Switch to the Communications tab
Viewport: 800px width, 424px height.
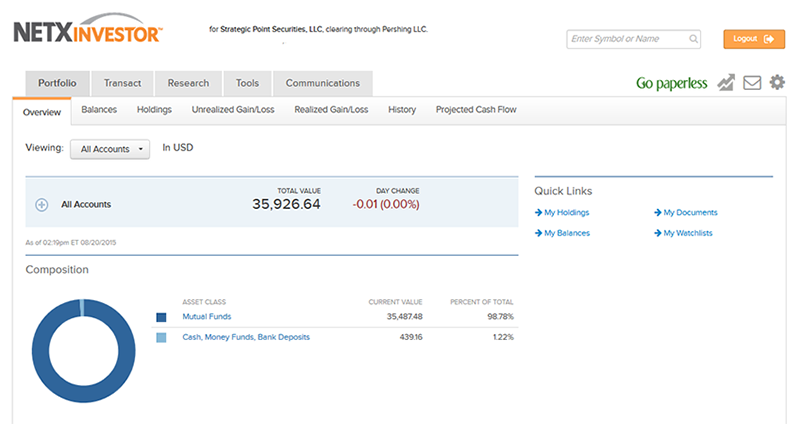coord(322,83)
